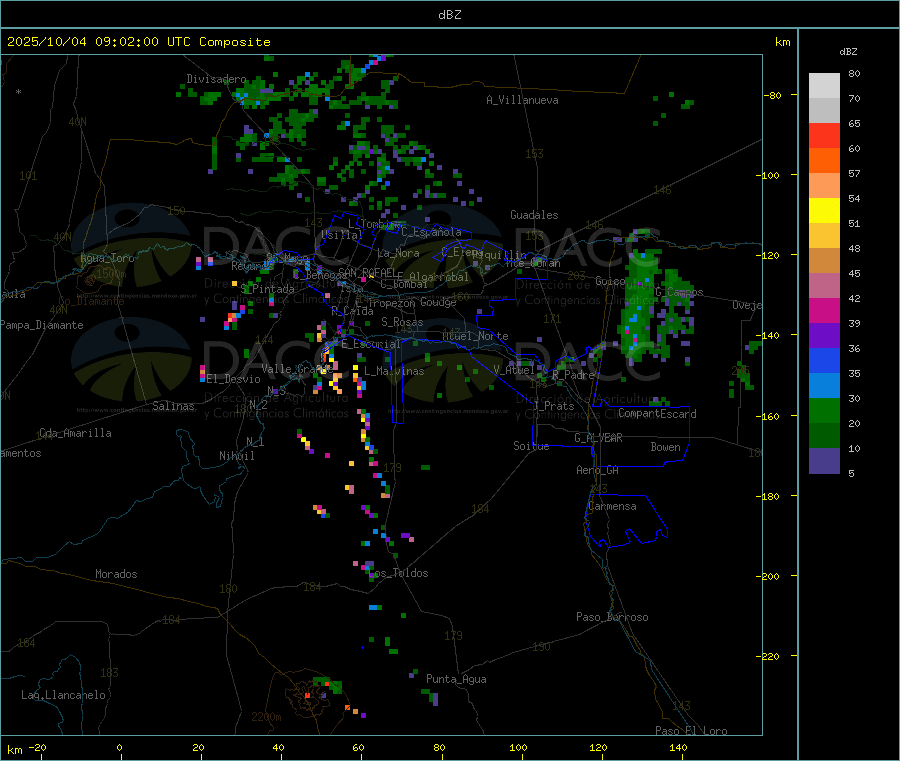
Task: Click the timestamp 2025/10/04 09:02:00 UTC Composite
Action: [x=139, y=42]
